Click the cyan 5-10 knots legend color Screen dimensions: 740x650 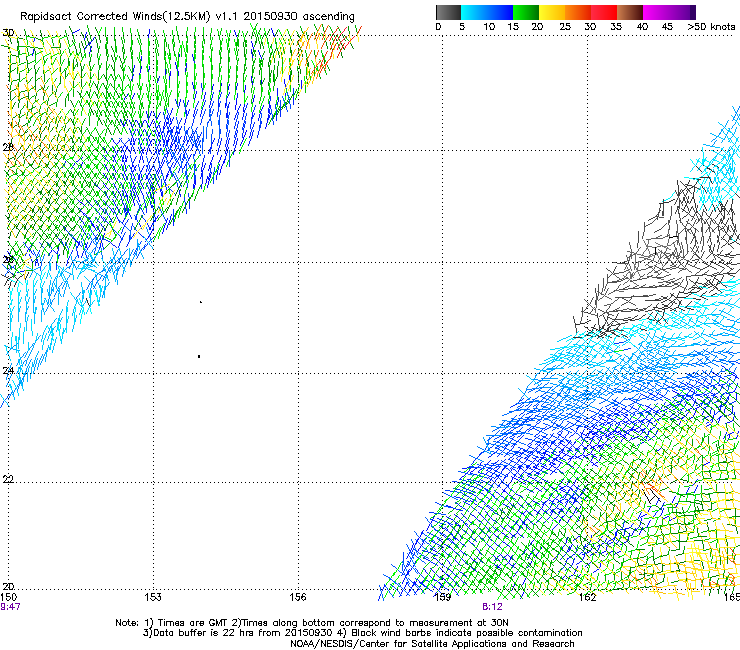click(473, 12)
